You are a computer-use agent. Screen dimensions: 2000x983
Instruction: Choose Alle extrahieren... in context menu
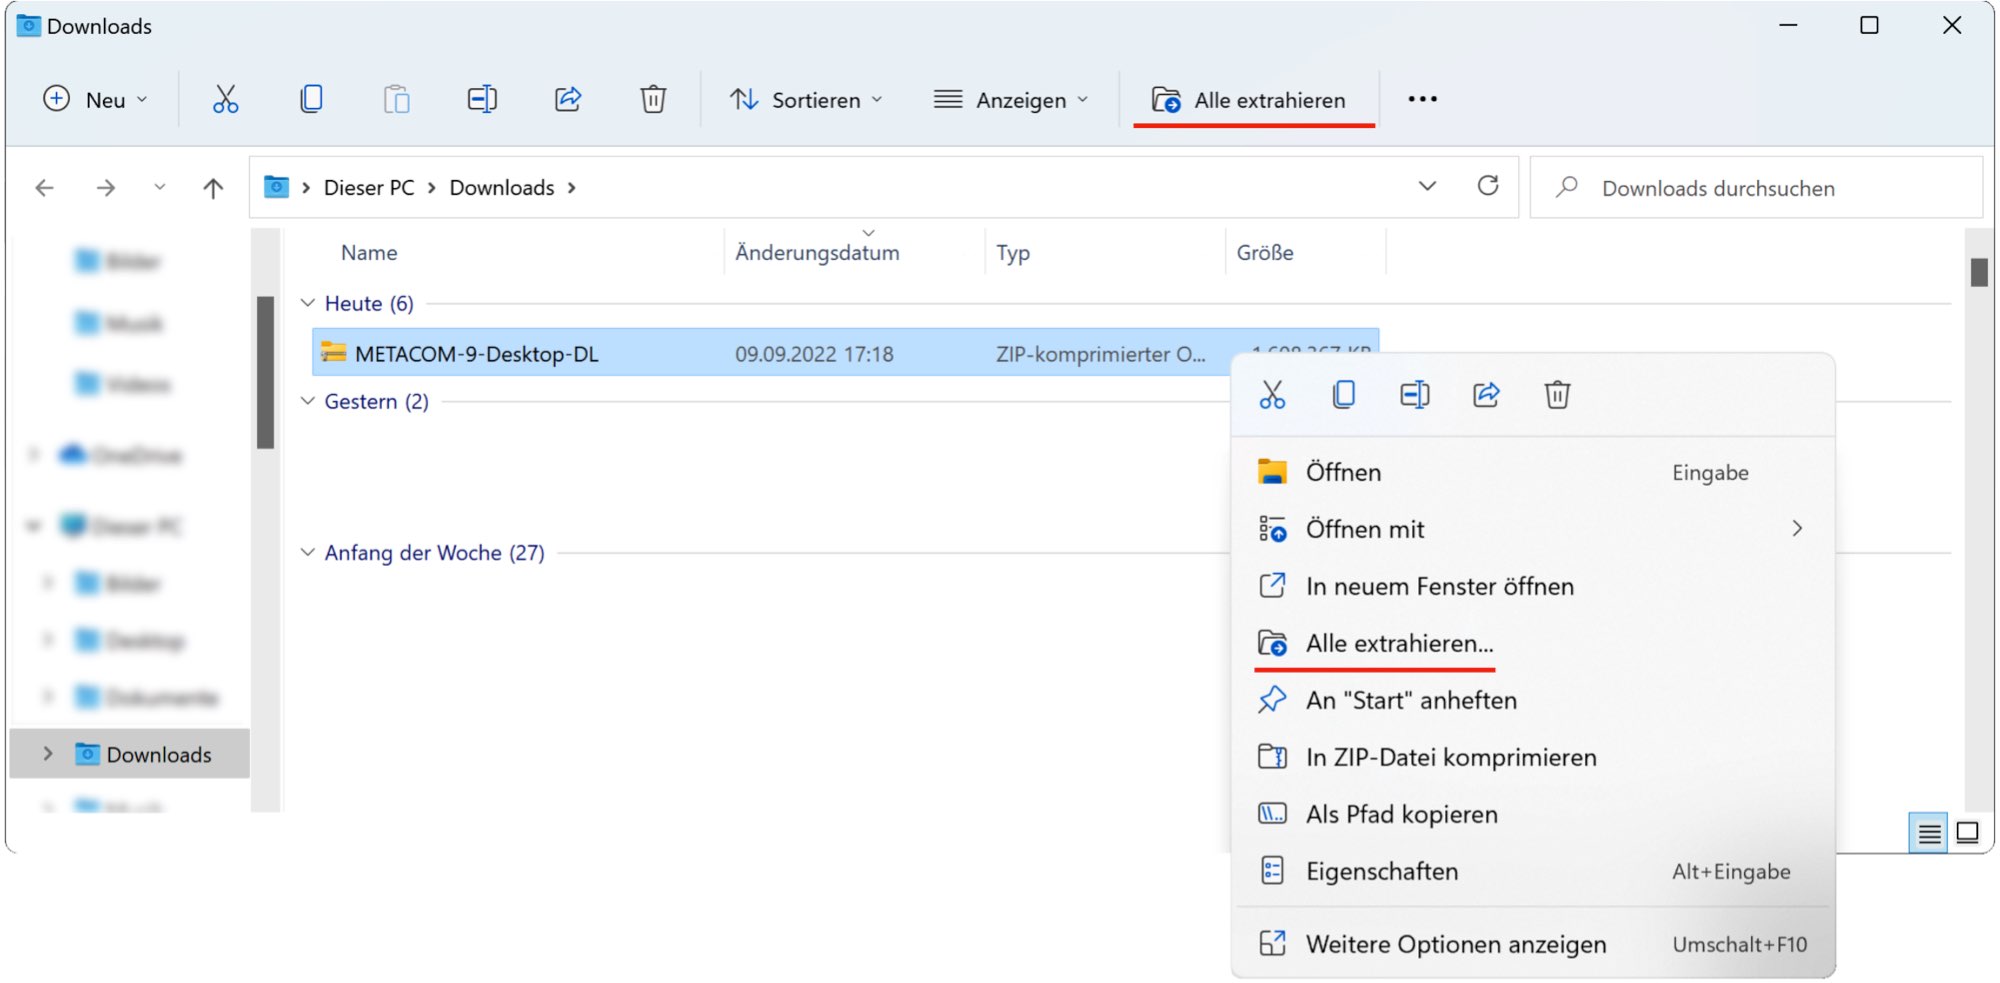(x=1532, y=643)
